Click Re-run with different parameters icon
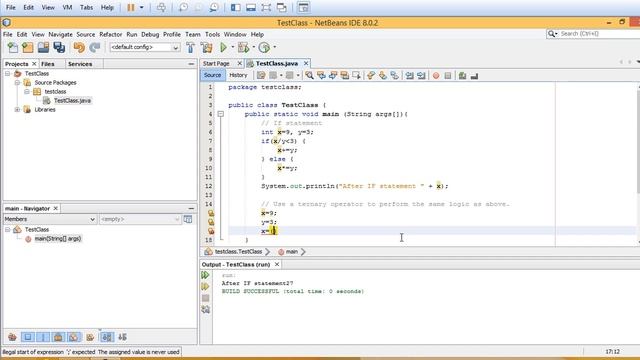The width and height of the screenshot is (640, 360). [x=205, y=287]
